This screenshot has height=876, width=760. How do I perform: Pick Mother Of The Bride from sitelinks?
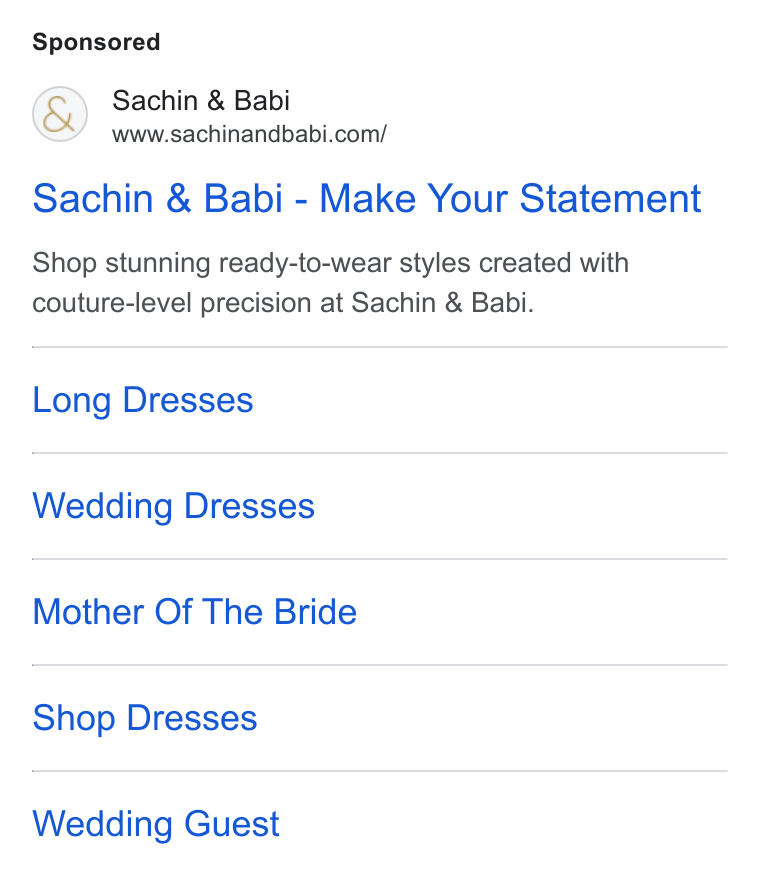pos(194,612)
